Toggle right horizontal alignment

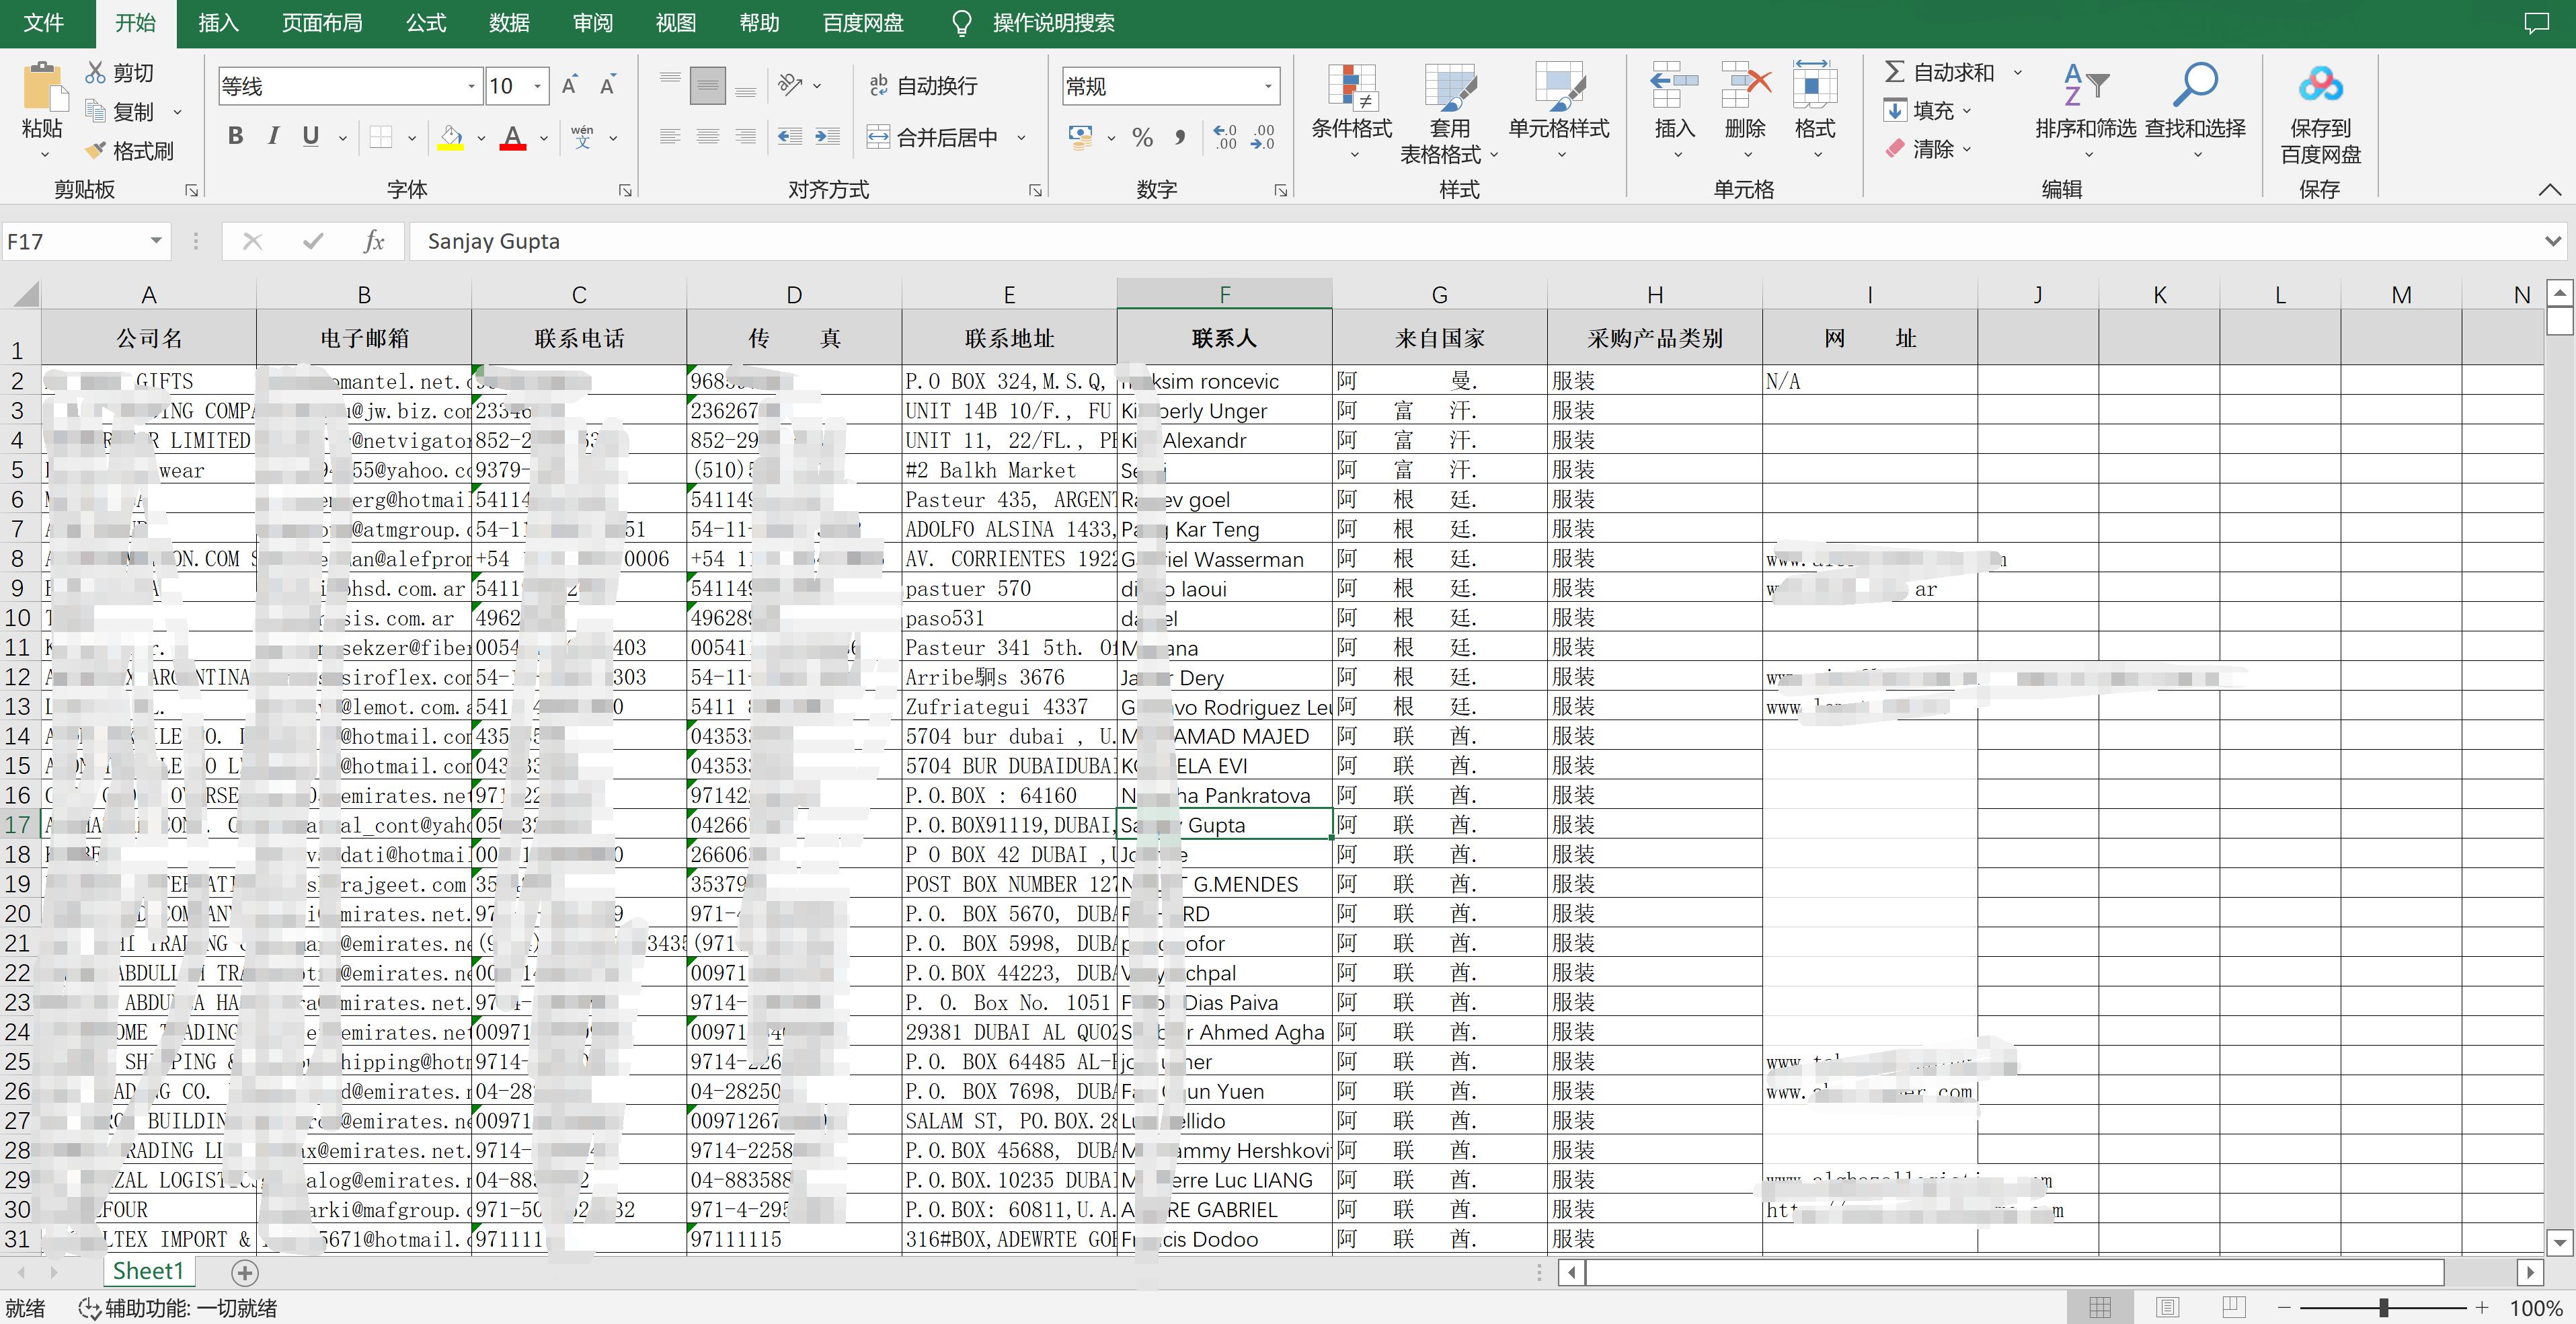point(746,137)
